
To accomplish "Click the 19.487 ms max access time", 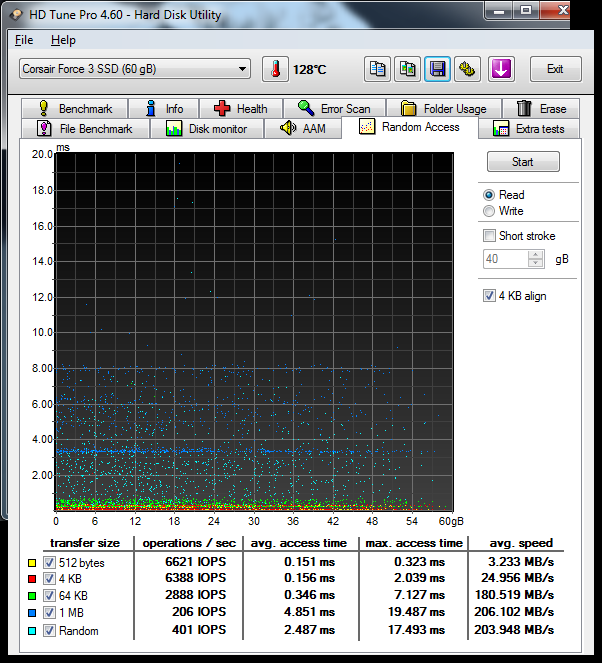I will [x=416, y=611].
